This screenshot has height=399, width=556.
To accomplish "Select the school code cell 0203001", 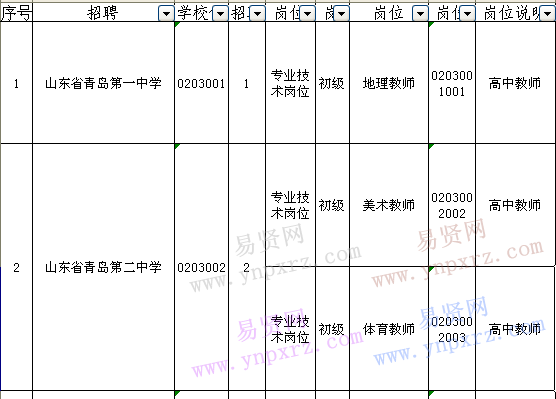I will pos(201,83).
